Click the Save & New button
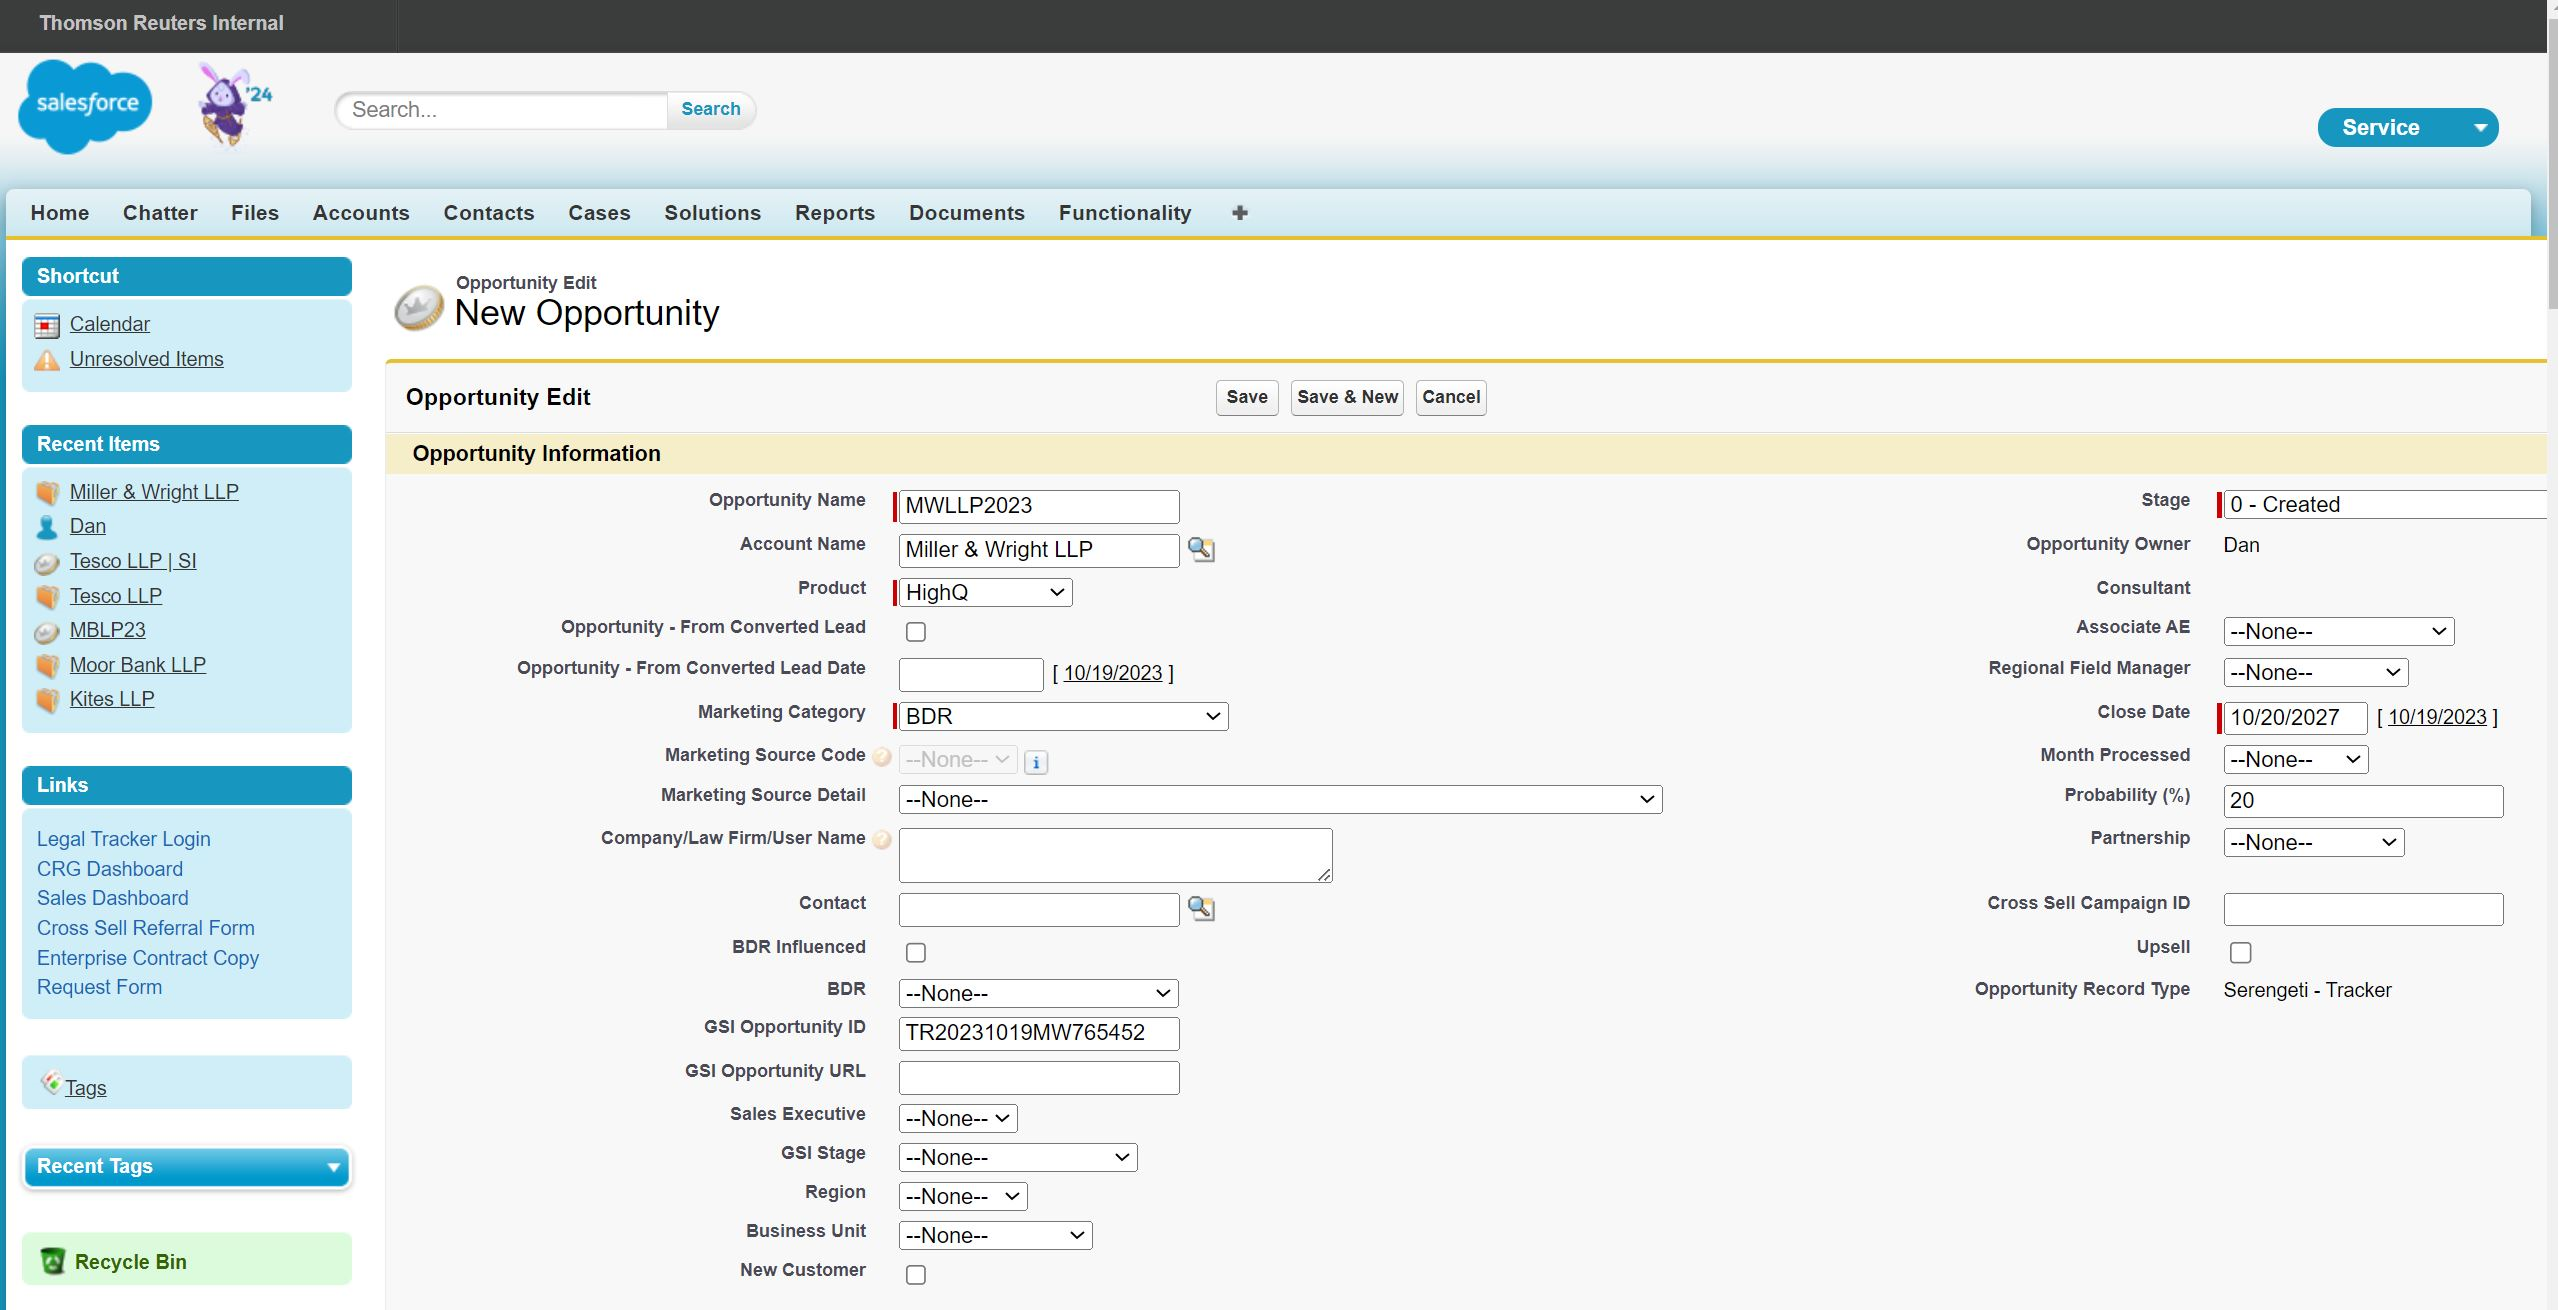Viewport: 2558px width, 1310px height. tap(1347, 398)
